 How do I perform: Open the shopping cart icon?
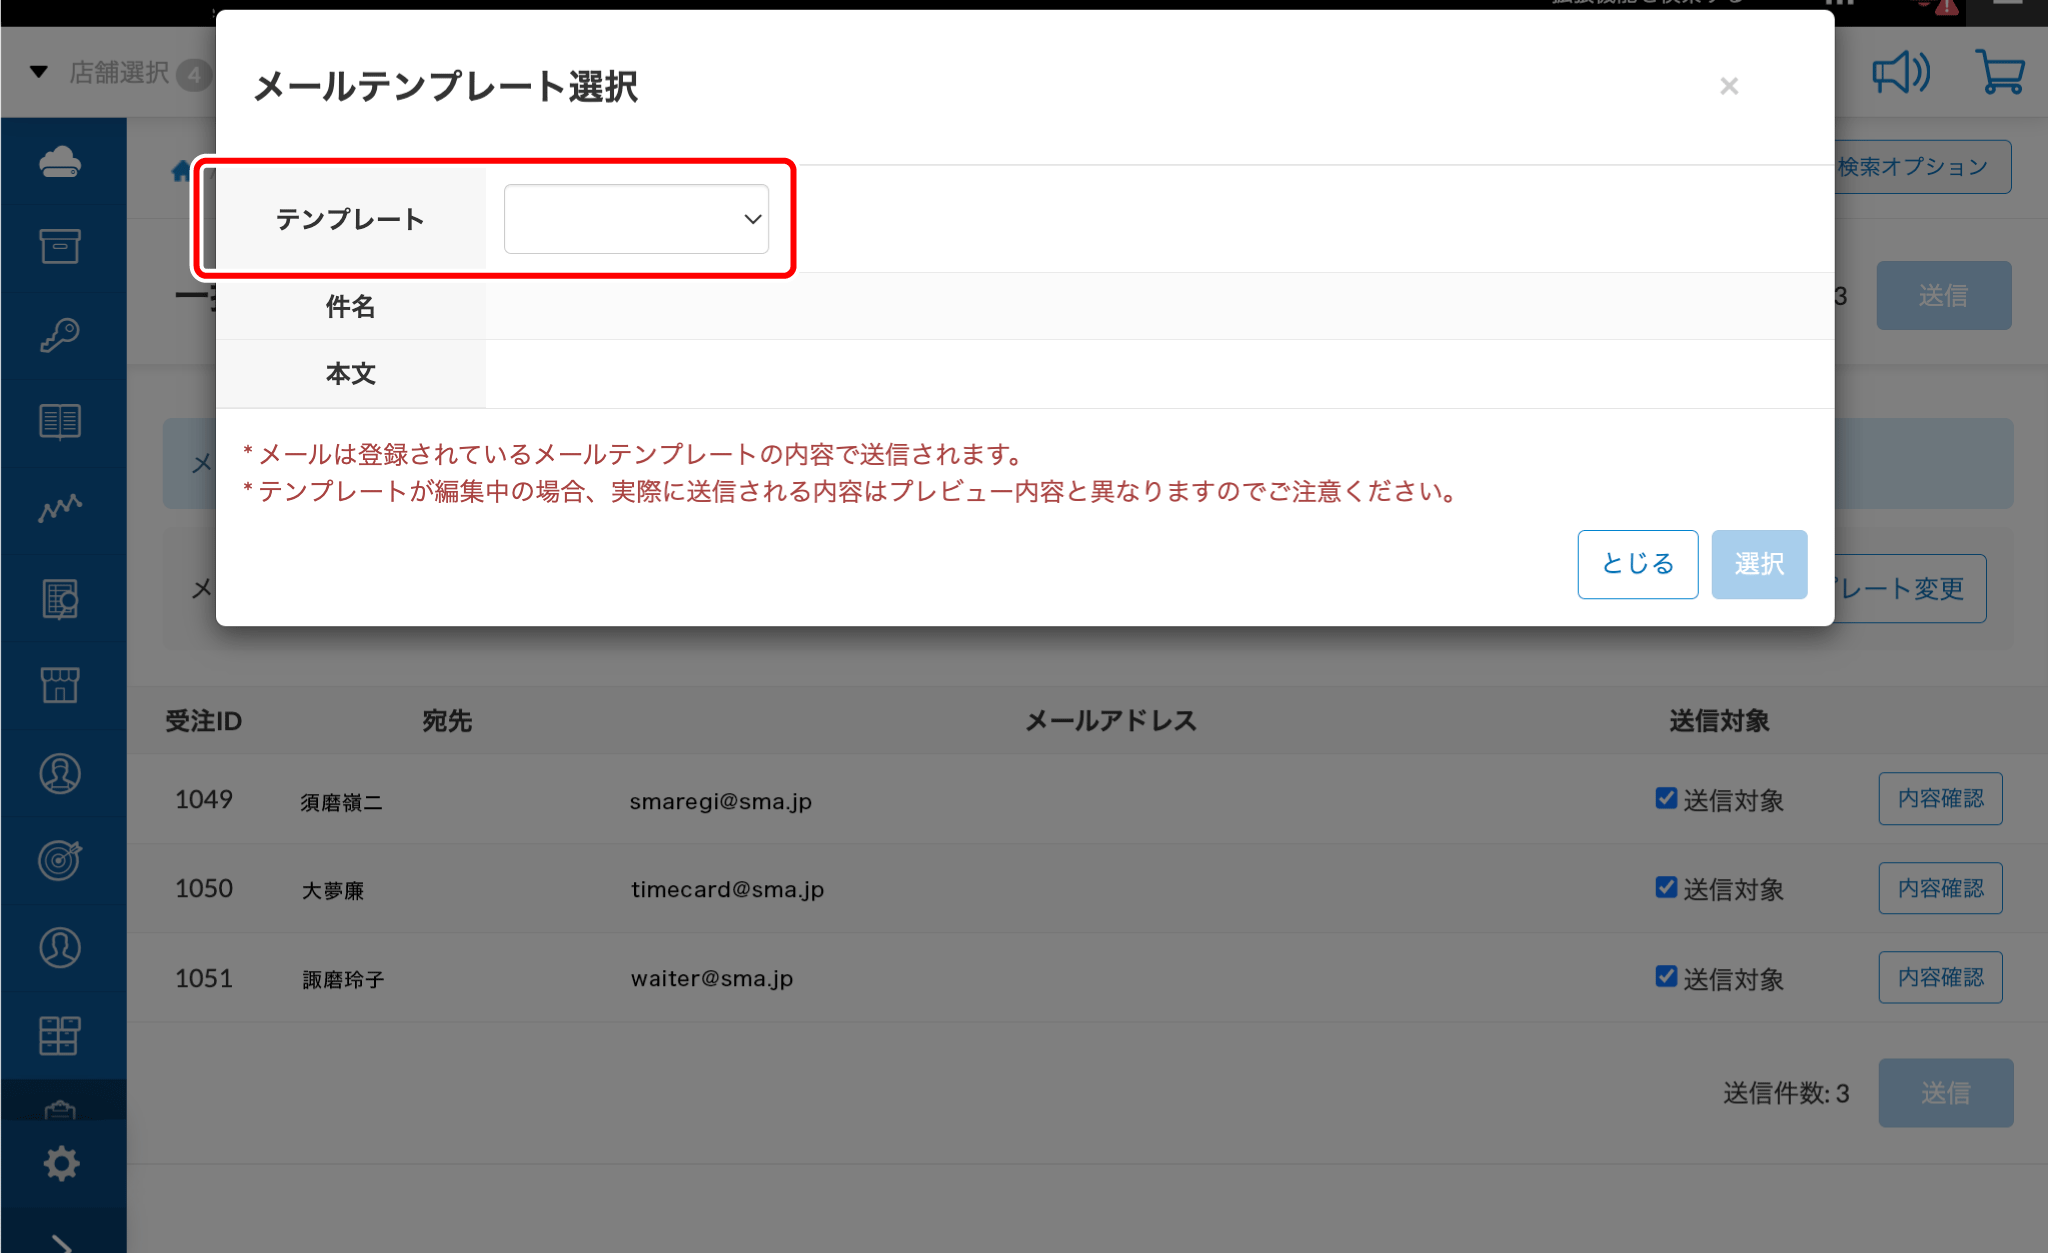[x=2000, y=73]
